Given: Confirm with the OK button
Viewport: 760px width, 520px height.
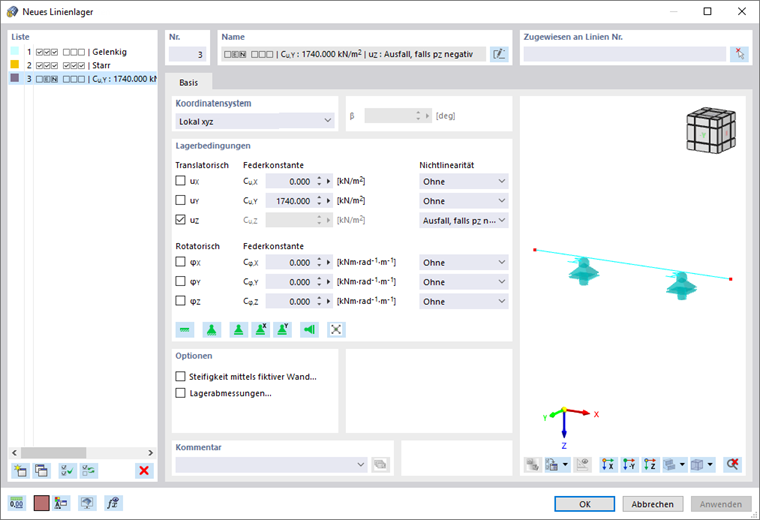Looking at the screenshot, I should (x=585, y=504).
